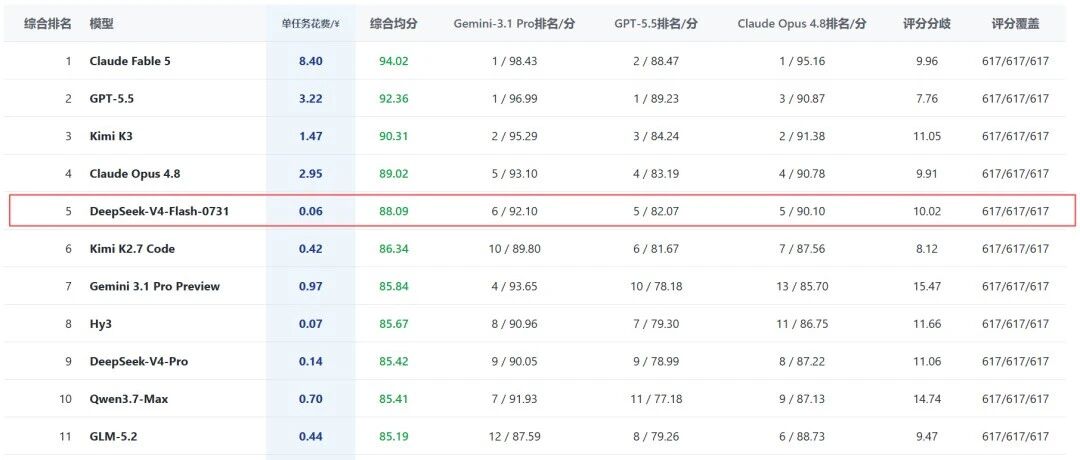Click average score 85.19

pos(393,436)
